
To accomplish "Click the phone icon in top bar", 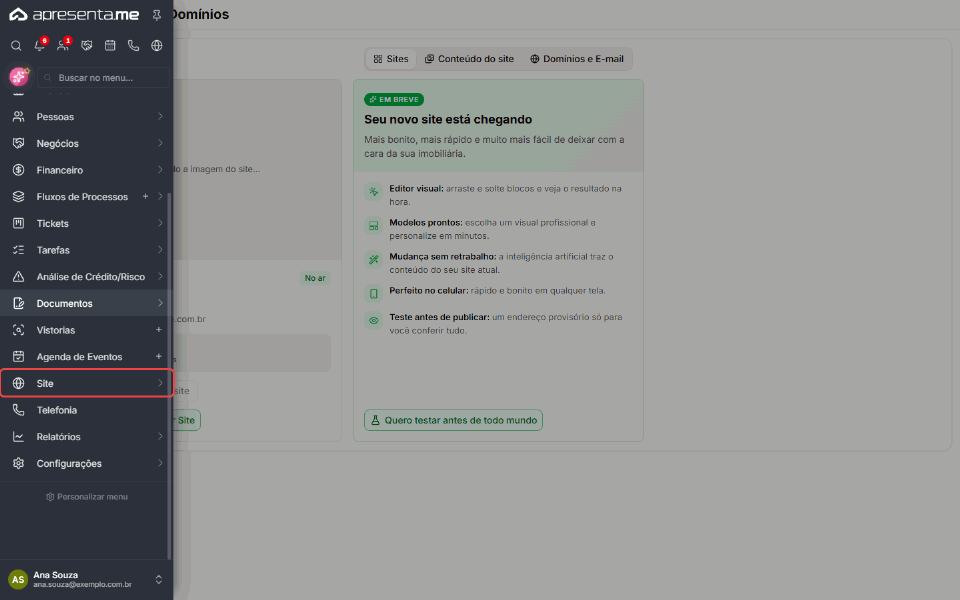I will (133, 45).
